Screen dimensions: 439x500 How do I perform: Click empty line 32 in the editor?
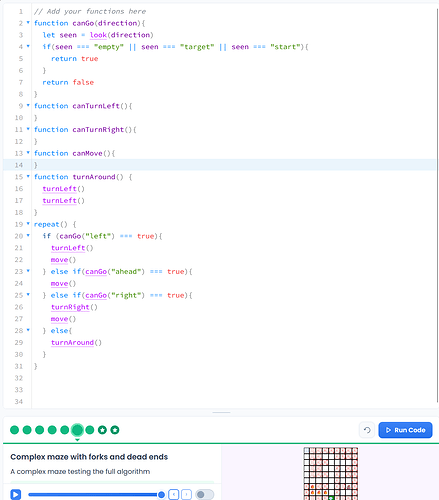[x=233, y=378]
